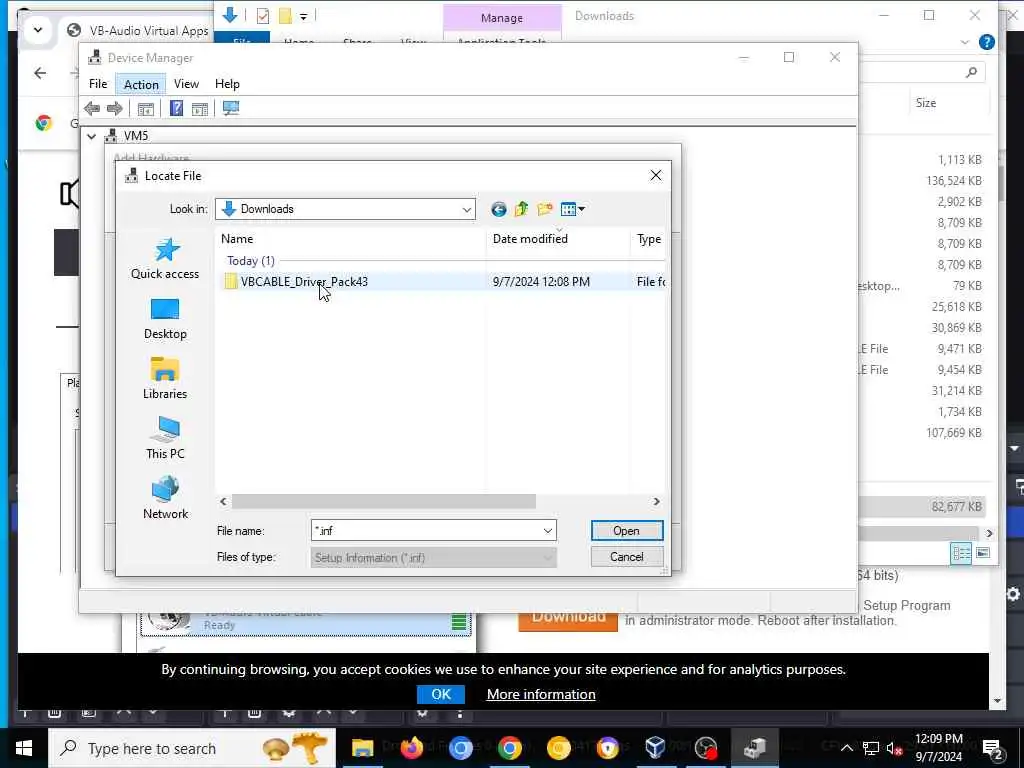Image resolution: width=1024 pixels, height=768 pixels.
Task: Click the Help question-mark icon in Device Manager toolbar
Action: (x=176, y=108)
